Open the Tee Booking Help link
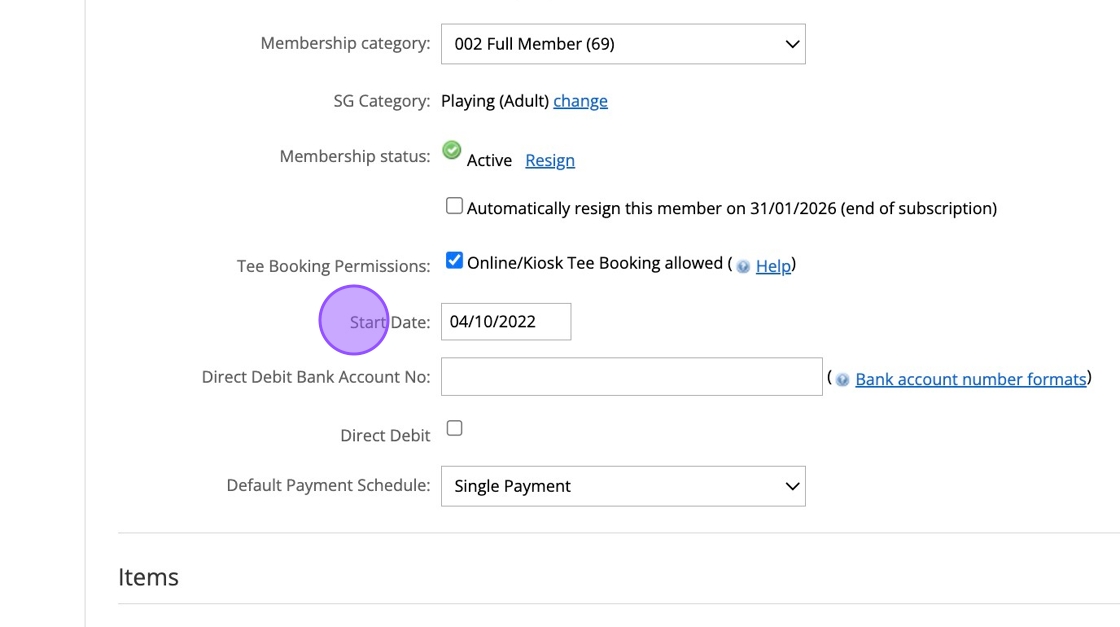 (773, 266)
